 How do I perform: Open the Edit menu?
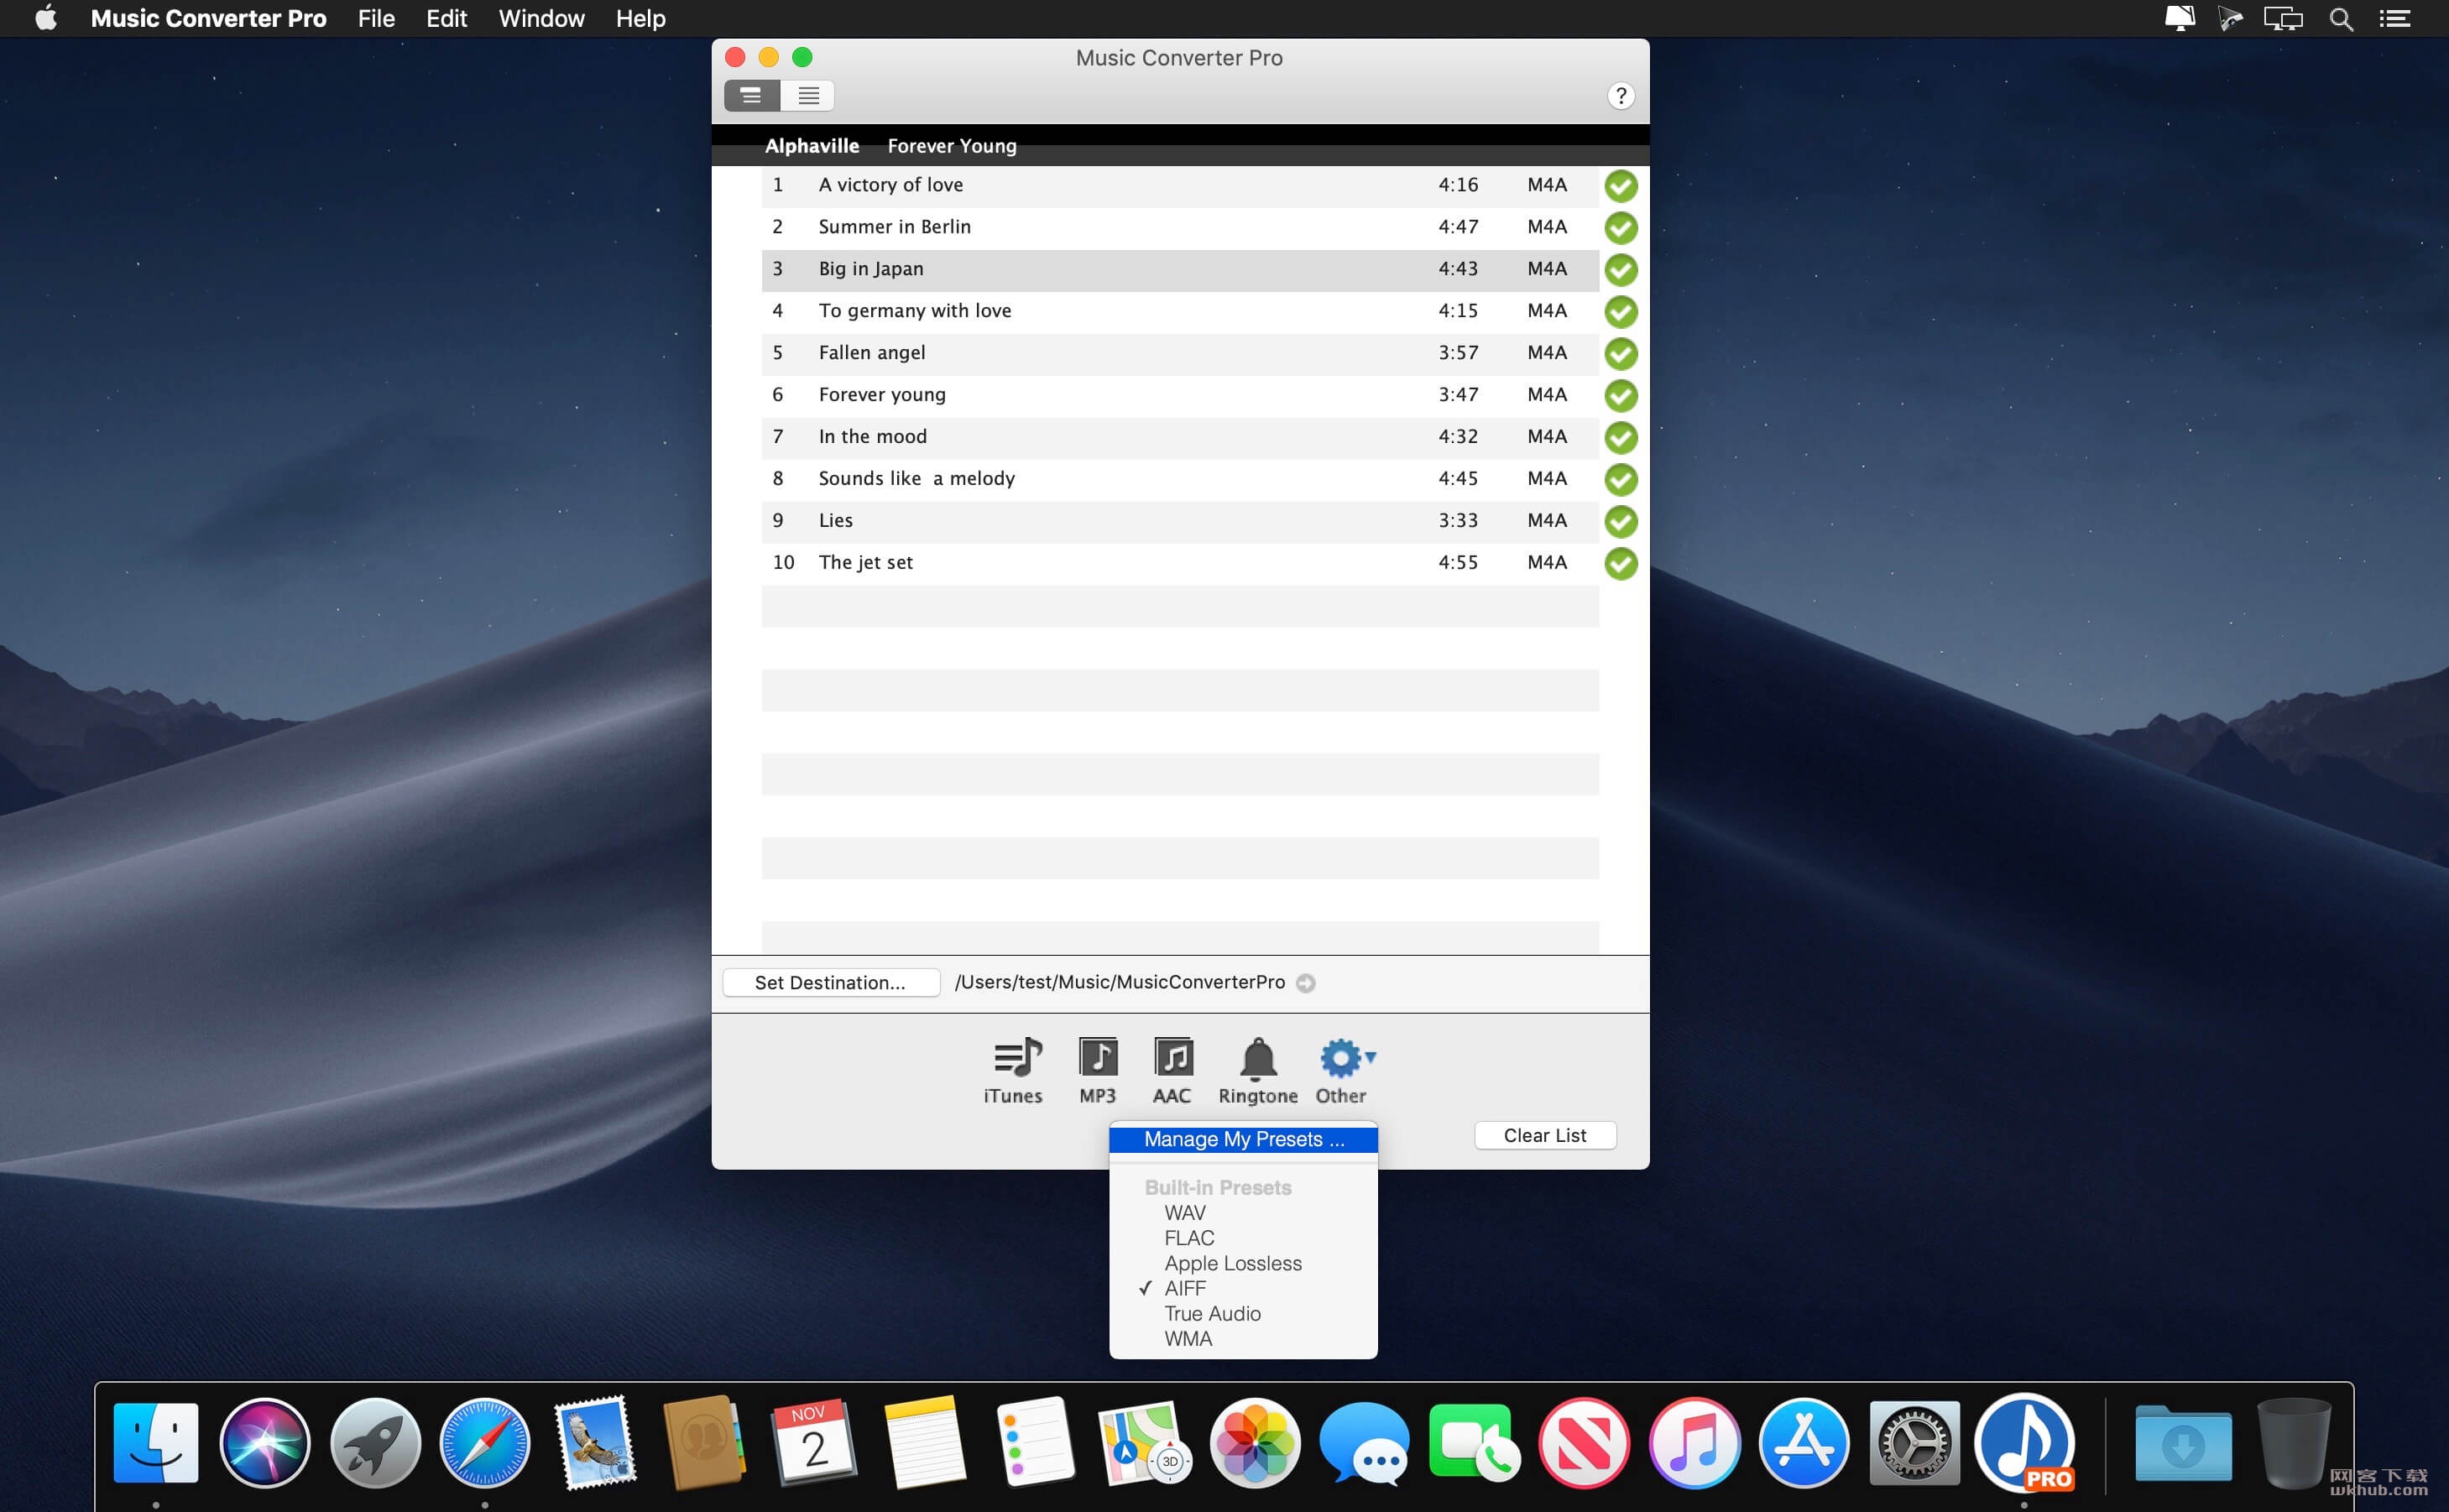(446, 19)
